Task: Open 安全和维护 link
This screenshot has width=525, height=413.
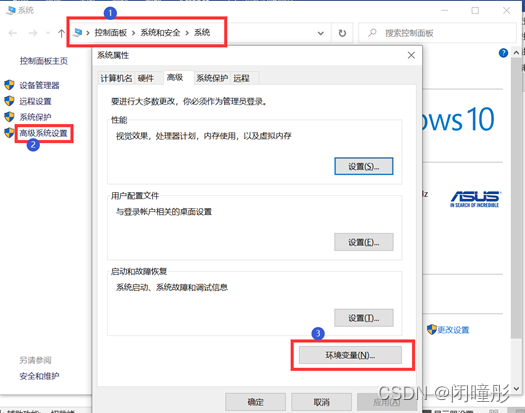Action: pos(39,376)
